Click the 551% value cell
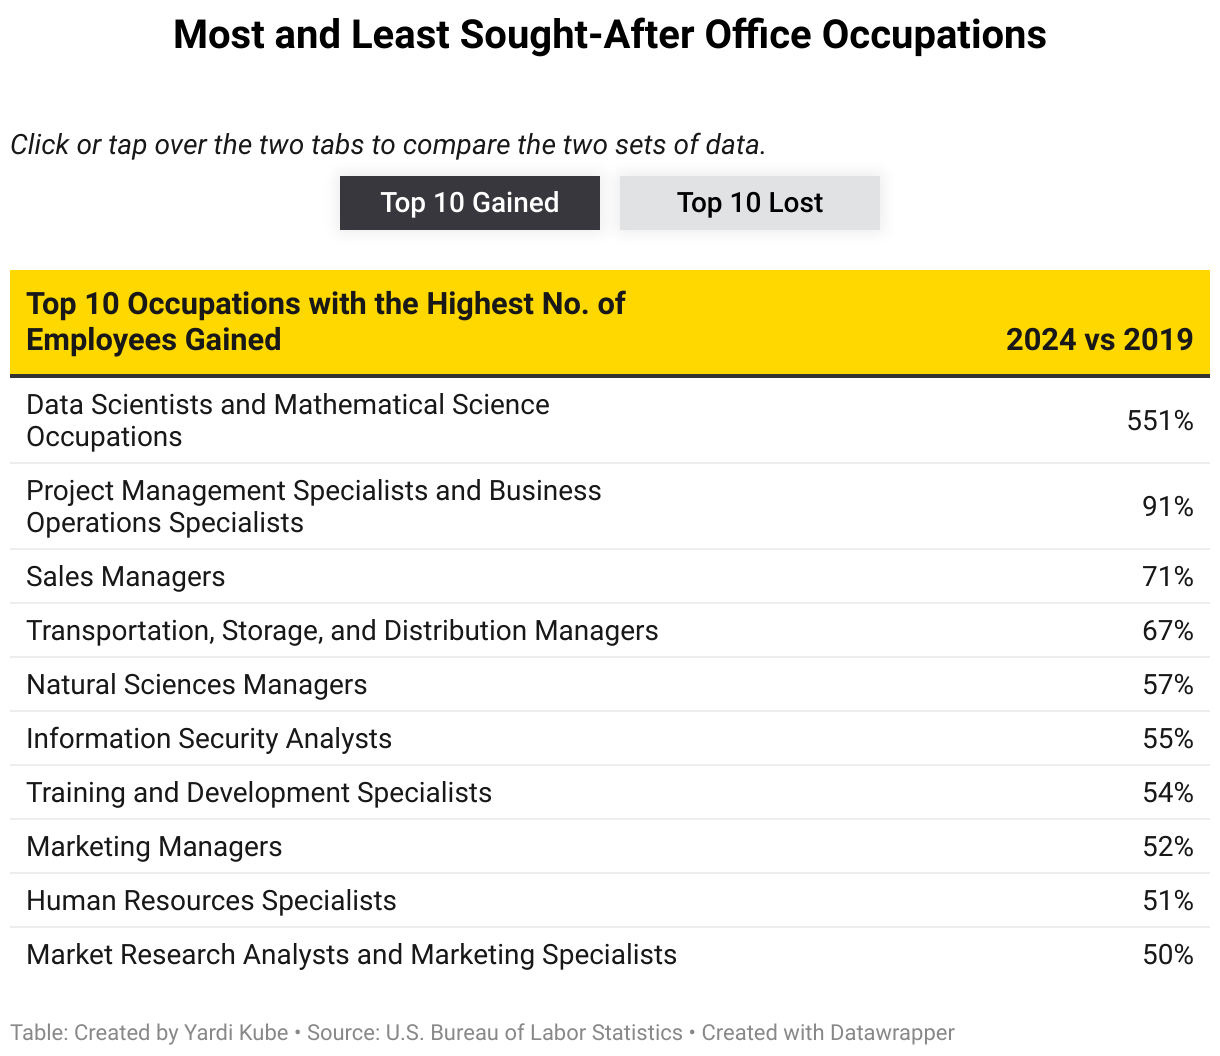 coord(1160,421)
